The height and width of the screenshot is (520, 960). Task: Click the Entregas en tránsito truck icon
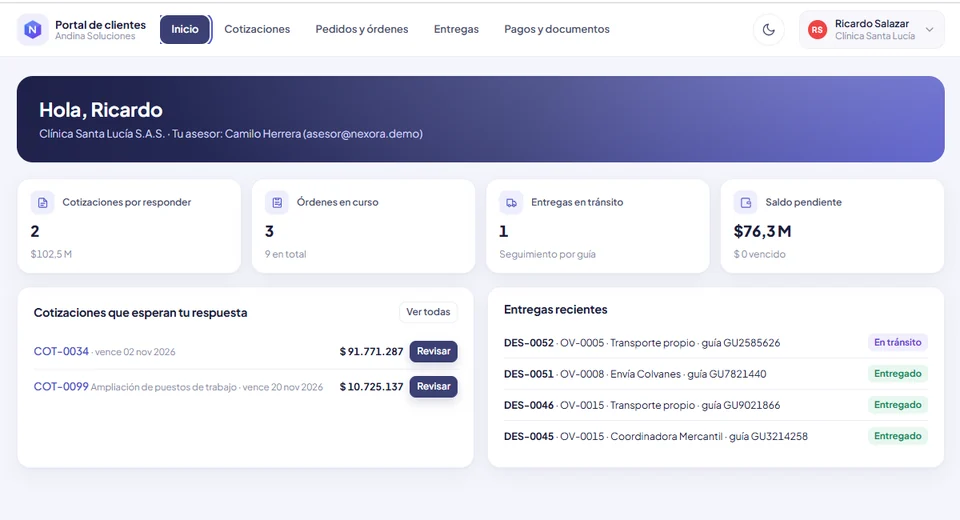tap(511, 202)
